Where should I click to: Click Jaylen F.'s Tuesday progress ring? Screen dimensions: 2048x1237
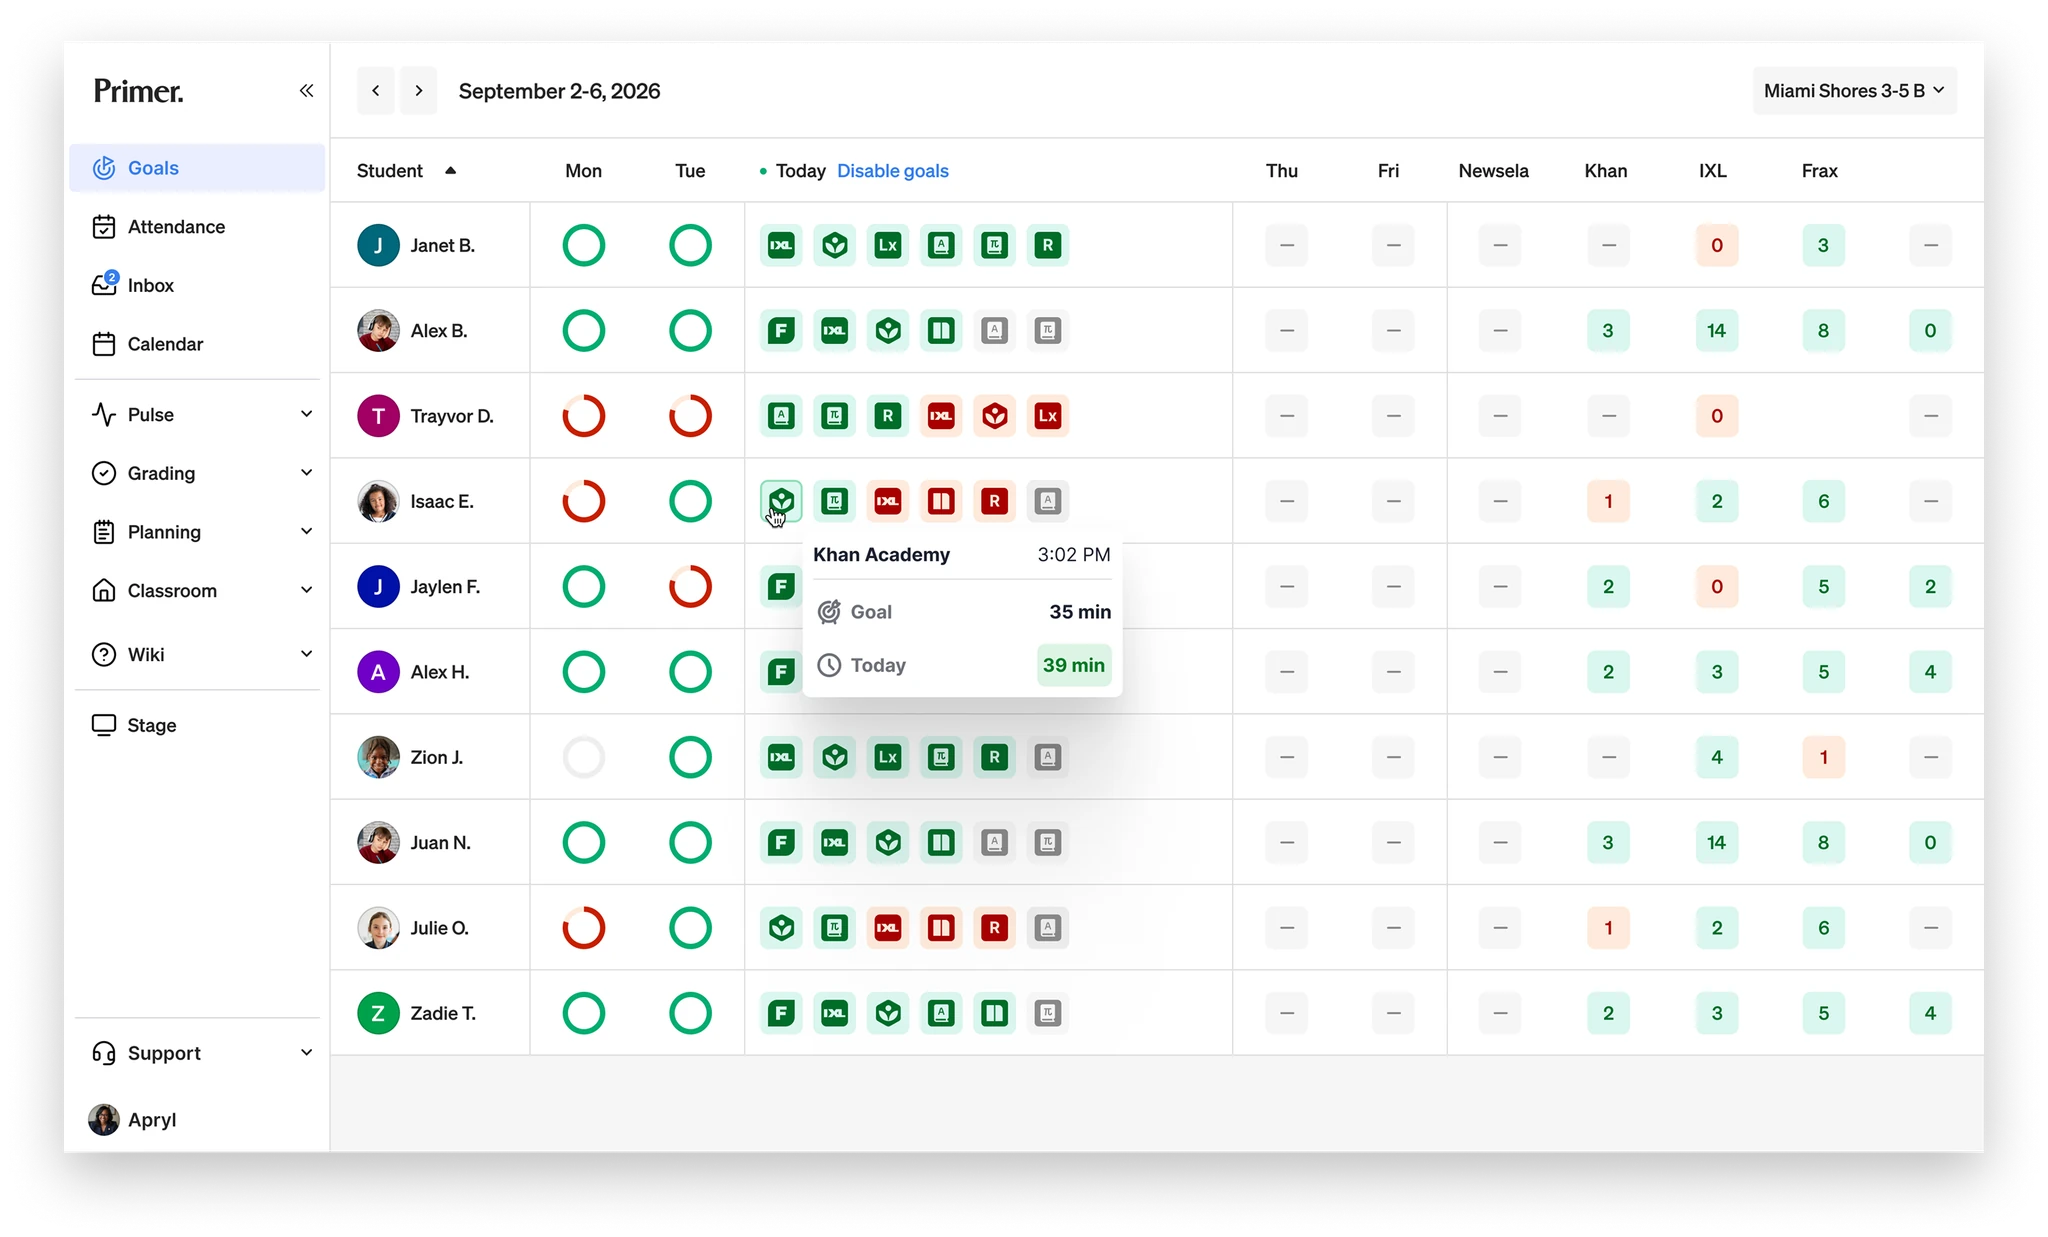(x=690, y=586)
